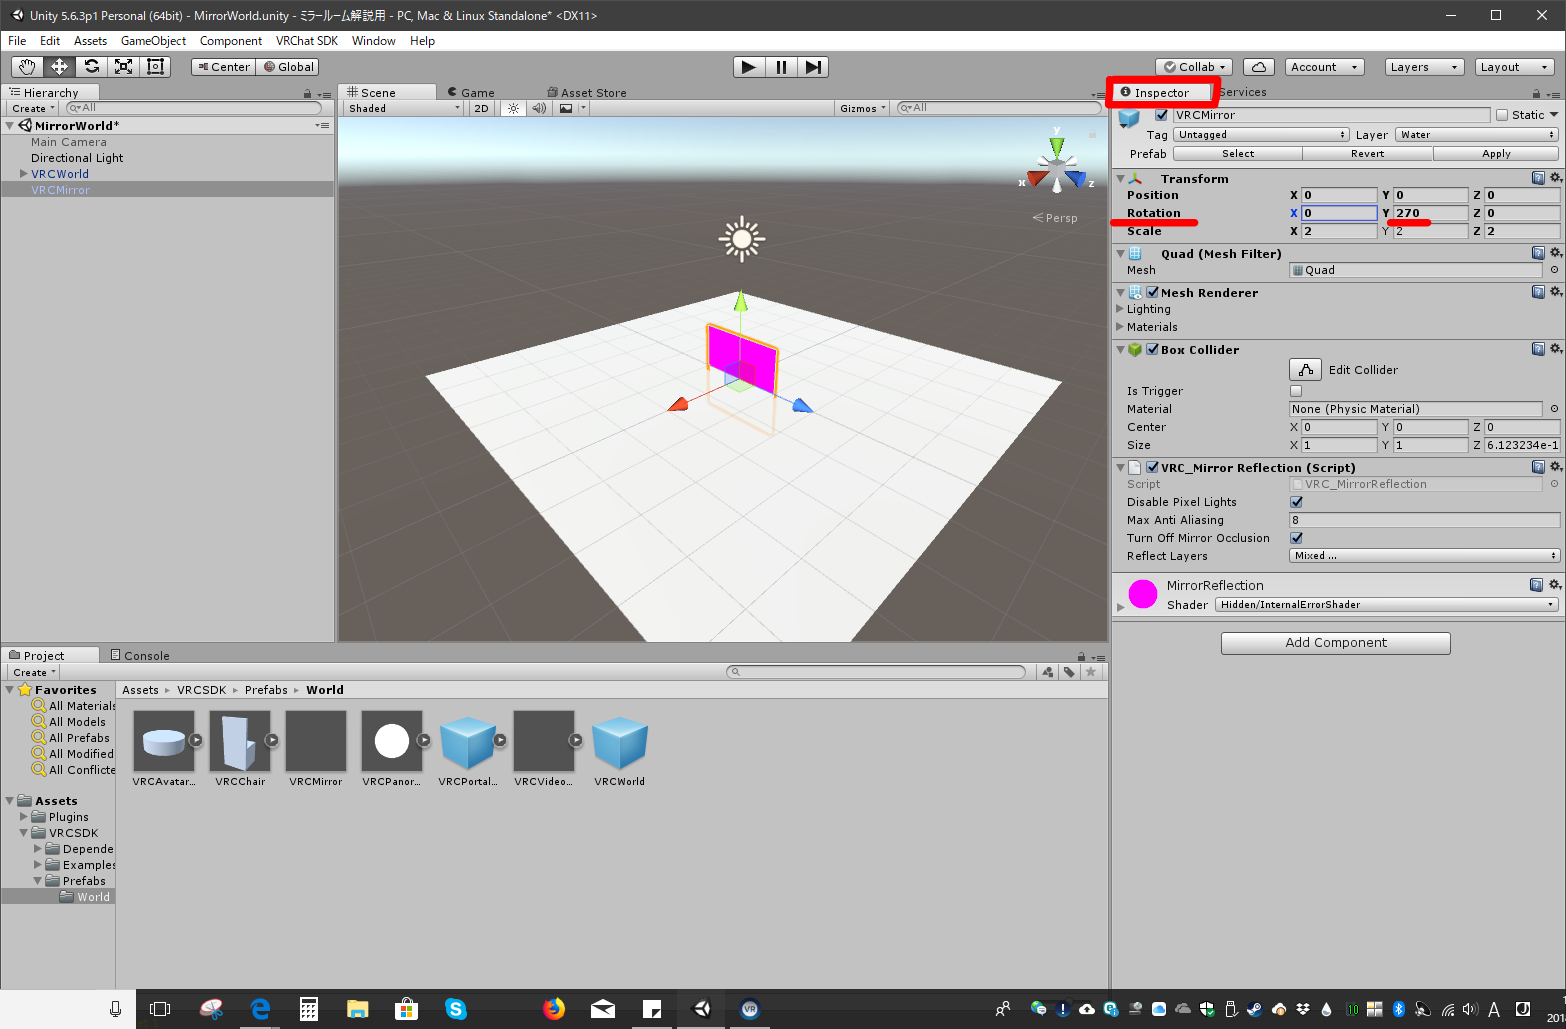The height and width of the screenshot is (1029, 1566).
Task: Open Mesh Renderer gear settings
Action: [x=1556, y=292]
